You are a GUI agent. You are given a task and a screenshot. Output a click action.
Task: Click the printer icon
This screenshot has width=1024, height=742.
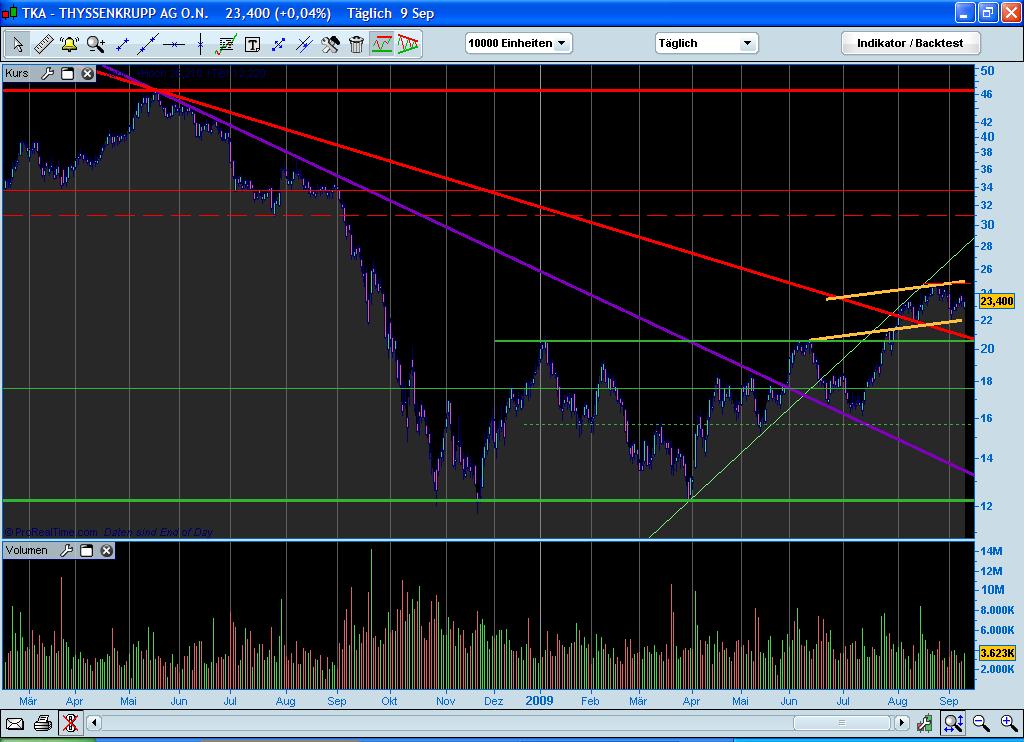pos(43,723)
